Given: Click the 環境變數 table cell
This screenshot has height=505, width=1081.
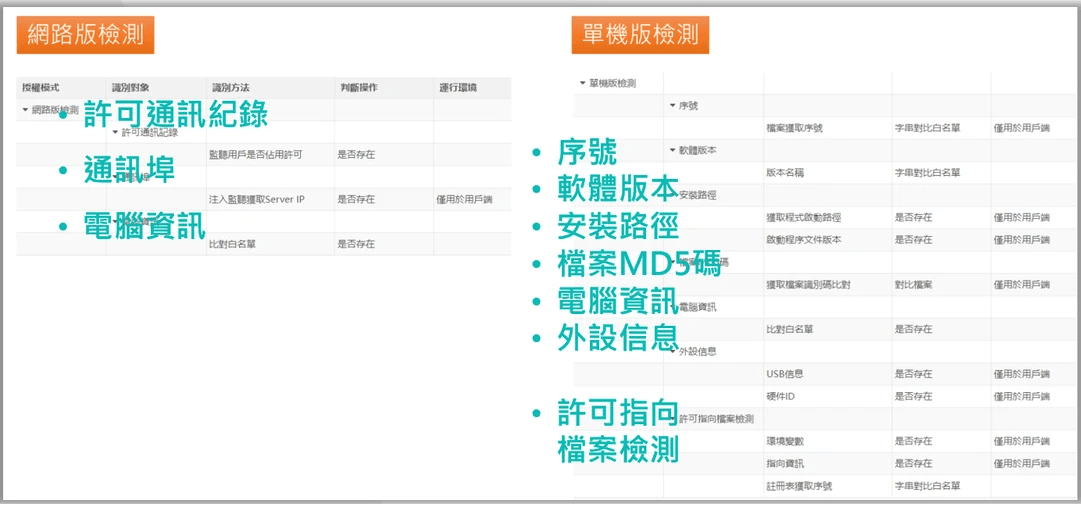Looking at the screenshot, I should pyautogui.click(x=785, y=441).
